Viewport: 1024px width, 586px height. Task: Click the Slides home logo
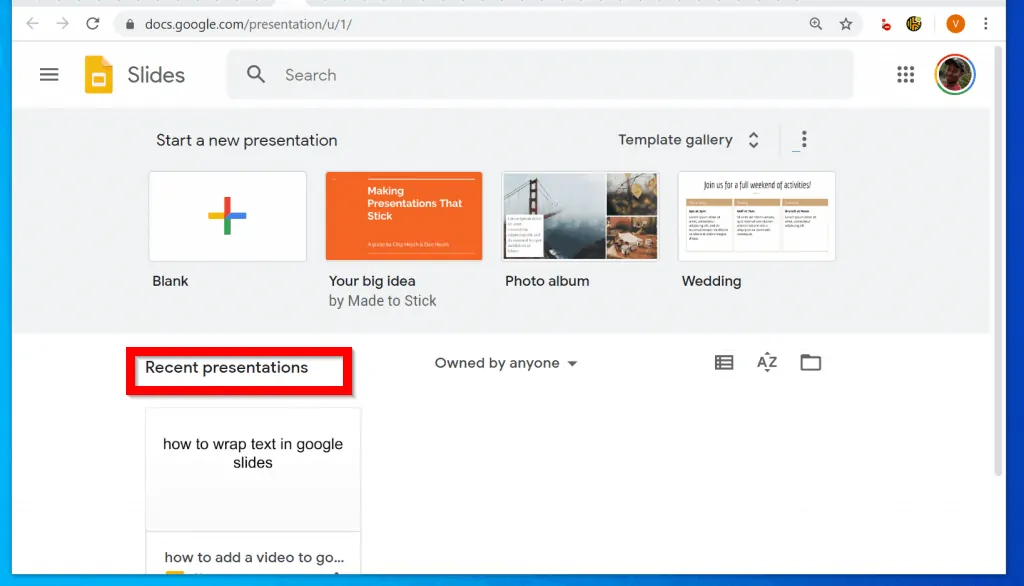tap(100, 74)
